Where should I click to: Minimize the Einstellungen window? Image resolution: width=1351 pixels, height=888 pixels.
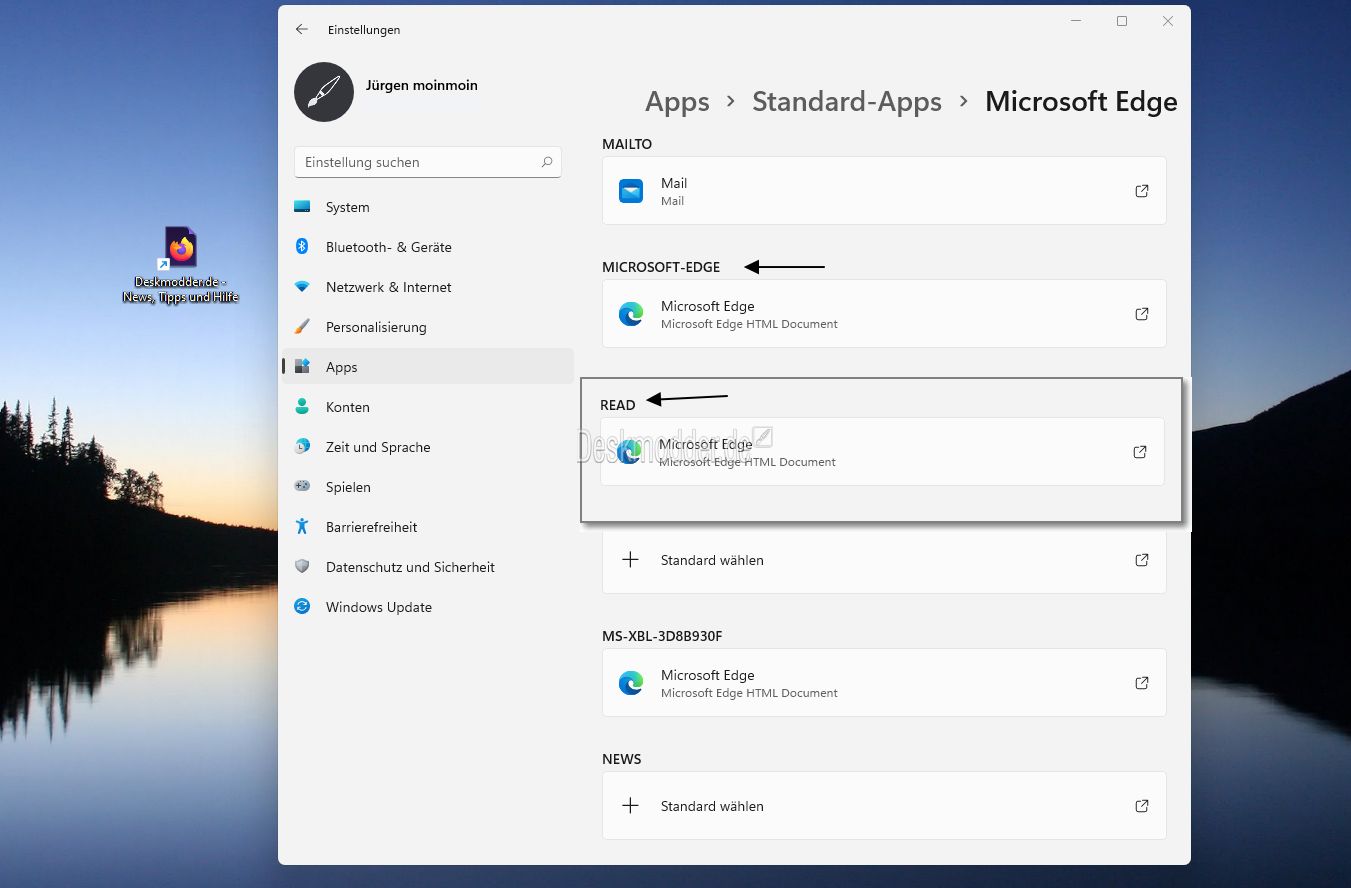point(1076,21)
